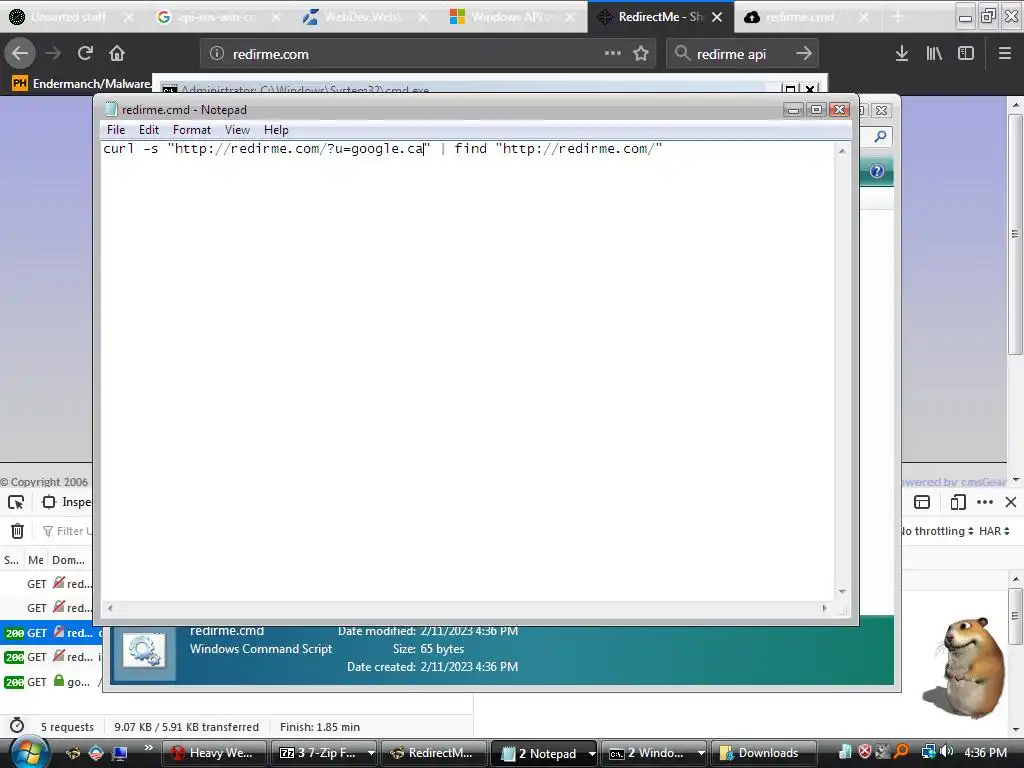Image resolution: width=1024 pixels, height=768 pixels.
Task: Open the No throttling dropdown
Action: (938, 531)
